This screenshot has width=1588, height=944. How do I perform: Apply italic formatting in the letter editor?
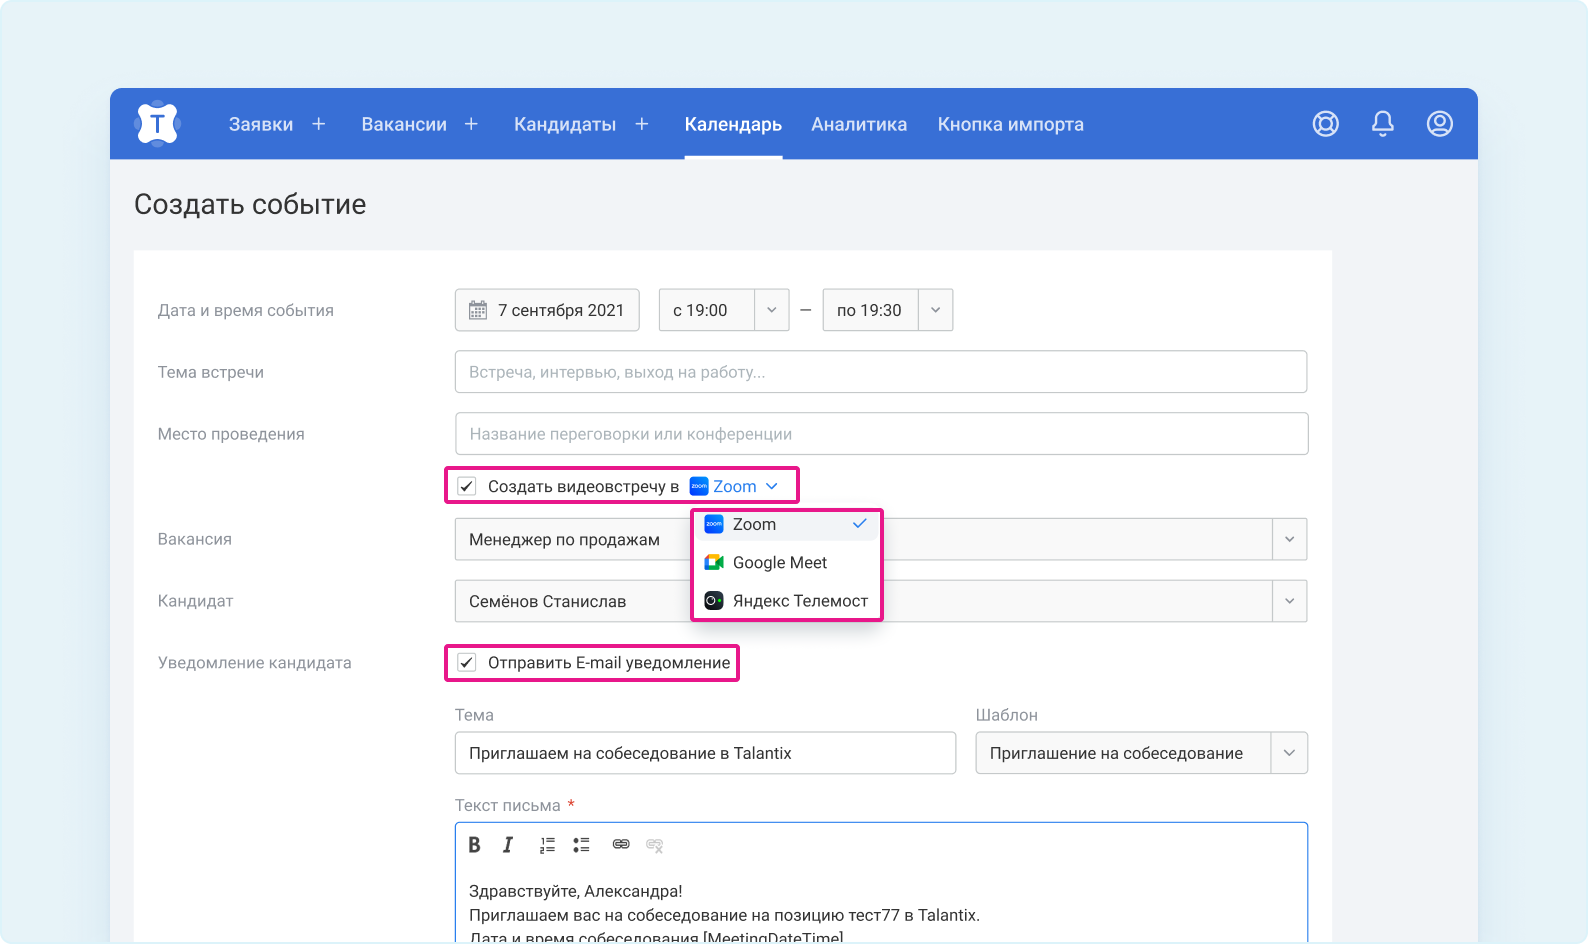[x=508, y=845]
